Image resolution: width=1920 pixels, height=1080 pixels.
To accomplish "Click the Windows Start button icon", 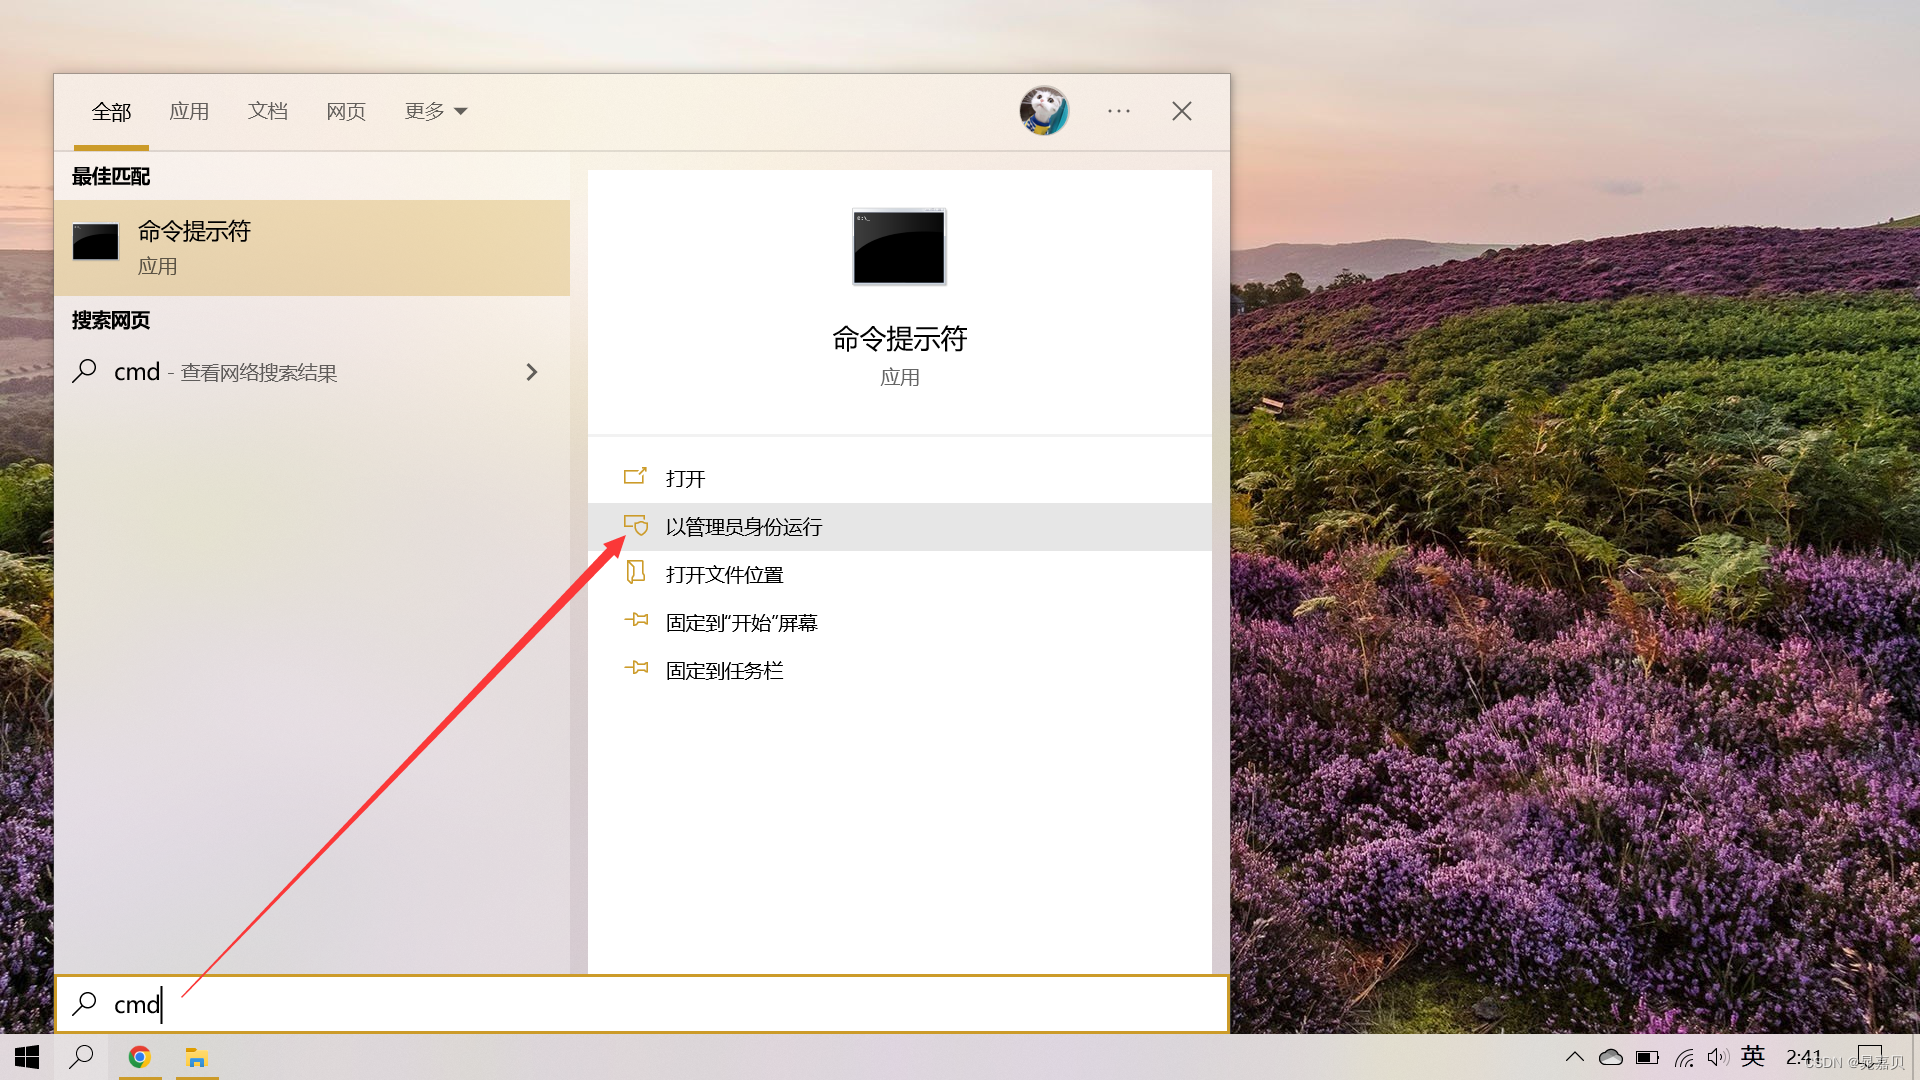I will [24, 1056].
